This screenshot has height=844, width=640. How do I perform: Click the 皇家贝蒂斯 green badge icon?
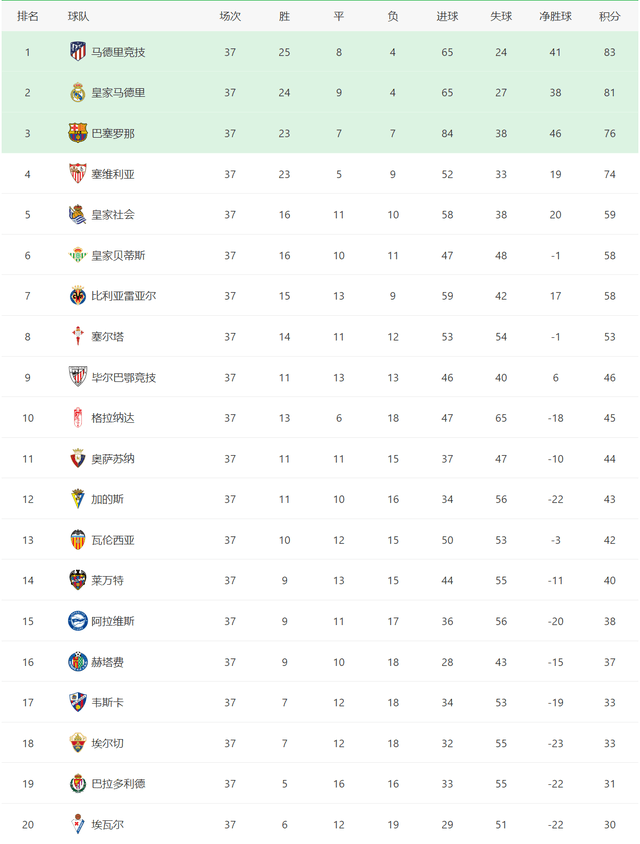[78, 255]
